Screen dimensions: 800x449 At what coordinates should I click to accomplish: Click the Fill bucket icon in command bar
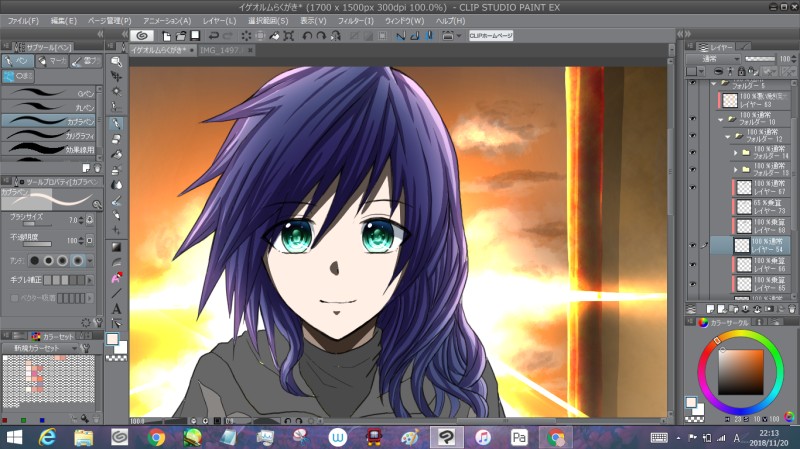point(274,36)
